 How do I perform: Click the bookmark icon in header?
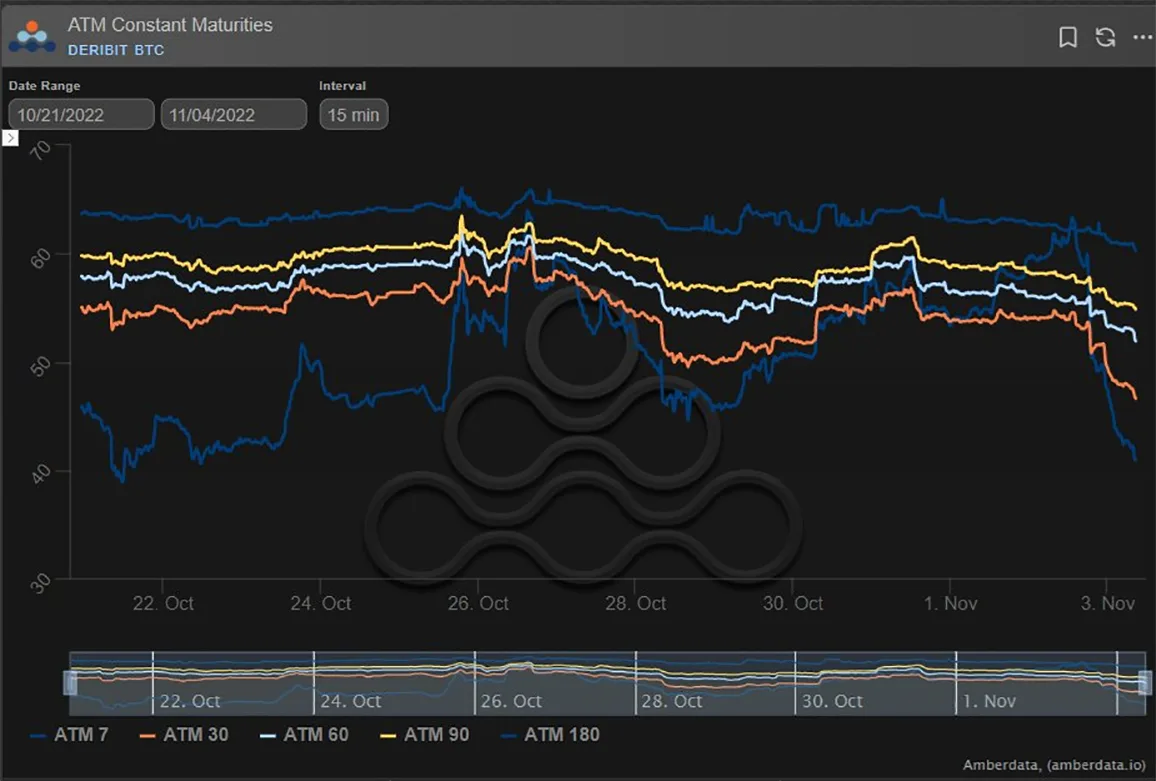pyautogui.click(x=1068, y=37)
